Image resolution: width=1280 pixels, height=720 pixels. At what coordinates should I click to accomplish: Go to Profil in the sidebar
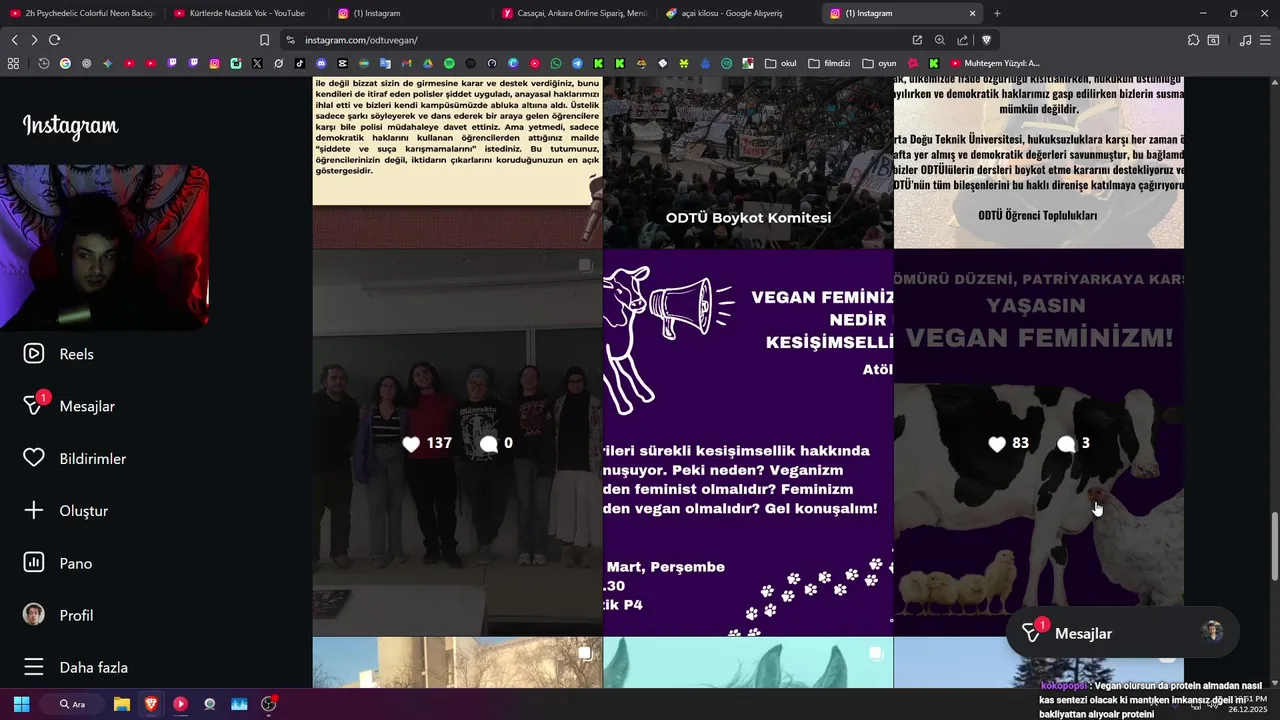tap(60, 615)
